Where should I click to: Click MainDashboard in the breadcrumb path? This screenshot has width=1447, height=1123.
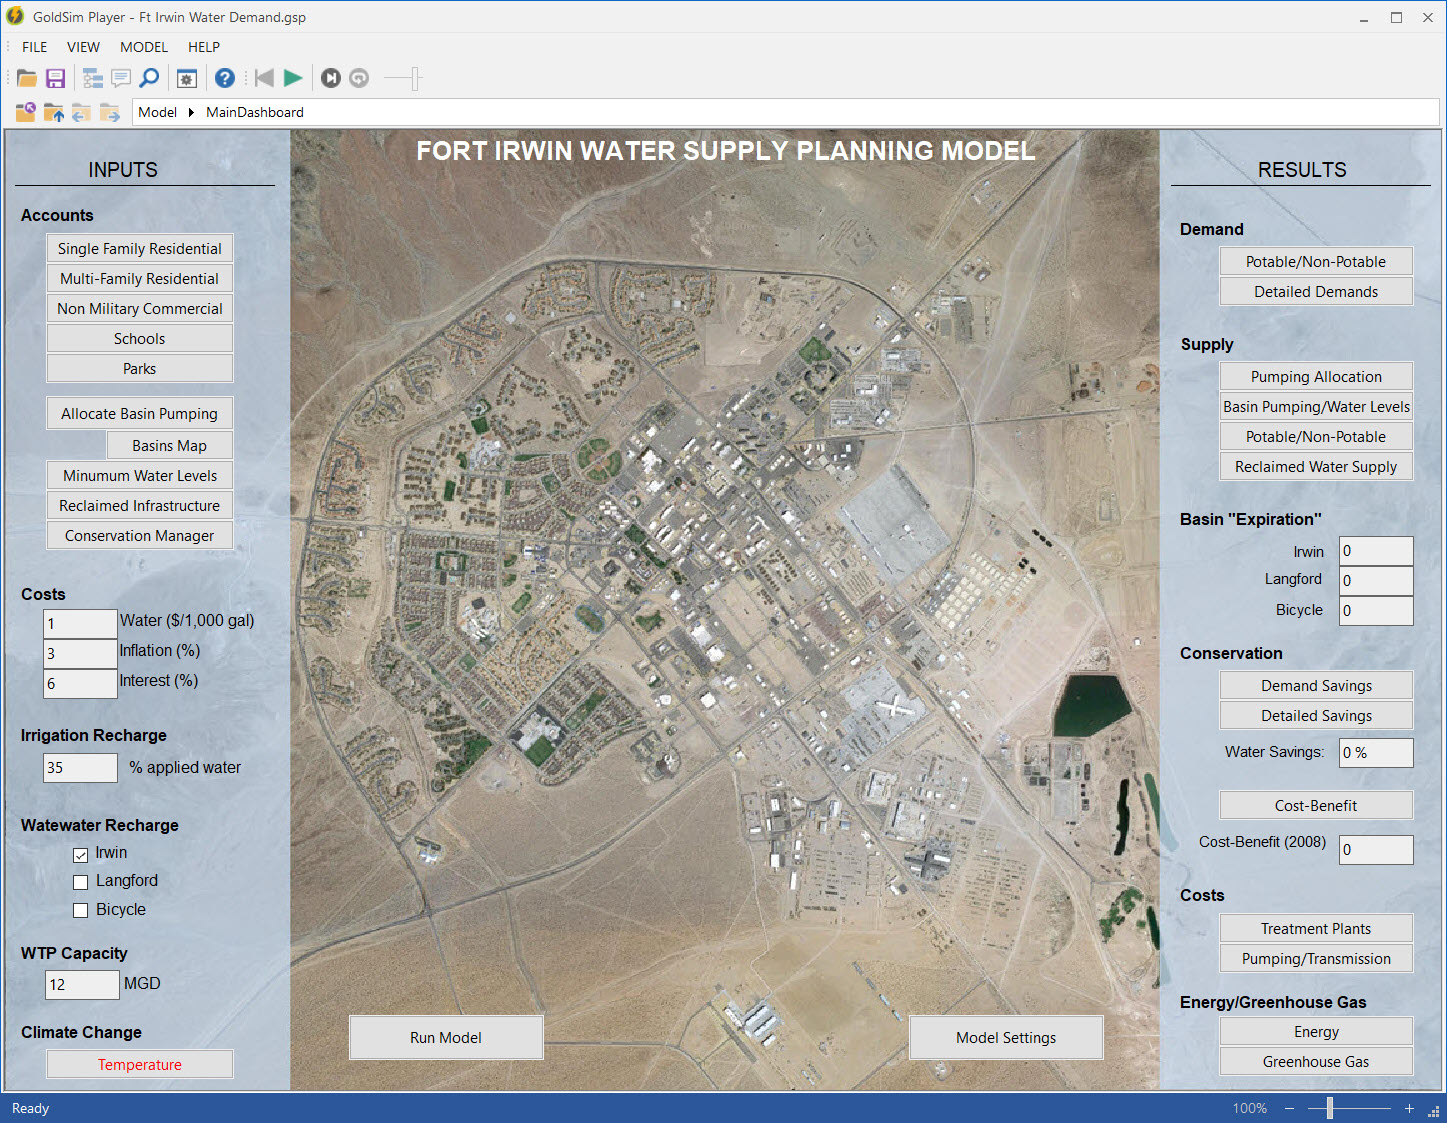pyautogui.click(x=255, y=112)
